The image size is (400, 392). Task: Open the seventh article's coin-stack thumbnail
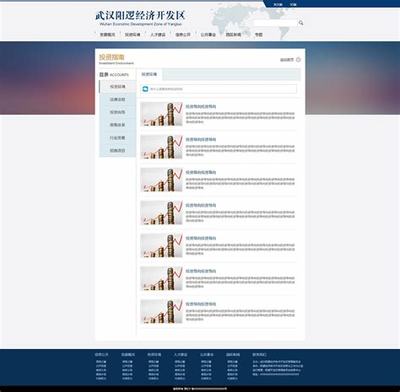point(161,312)
